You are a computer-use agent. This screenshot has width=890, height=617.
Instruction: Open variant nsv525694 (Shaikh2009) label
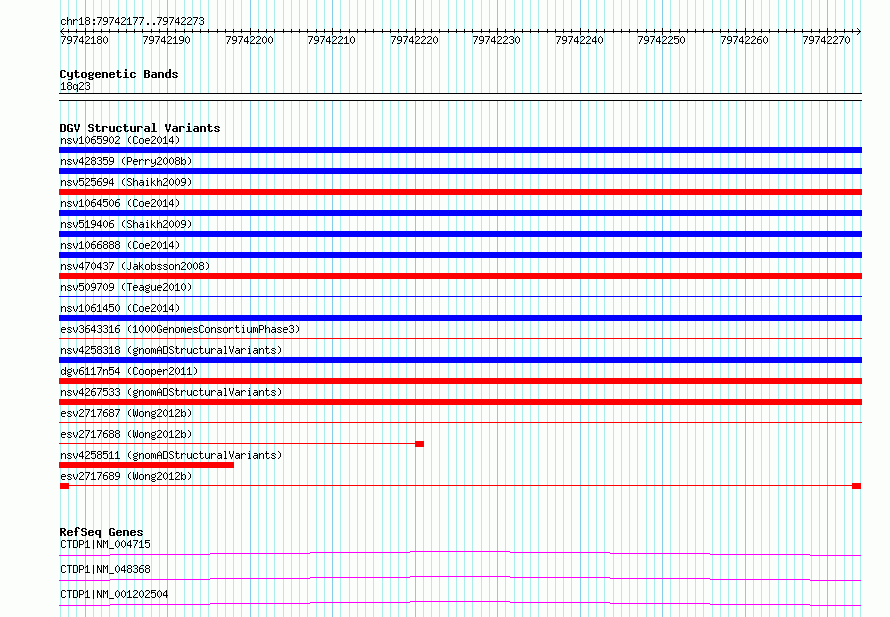126,182
